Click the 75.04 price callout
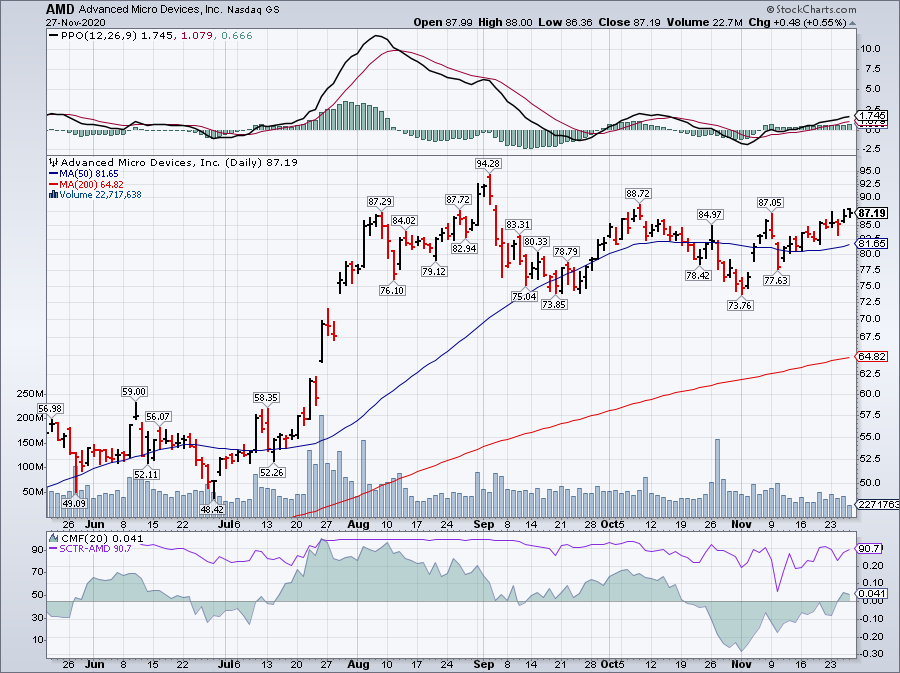The height and width of the screenshot is (673, 900). [524, 296]
